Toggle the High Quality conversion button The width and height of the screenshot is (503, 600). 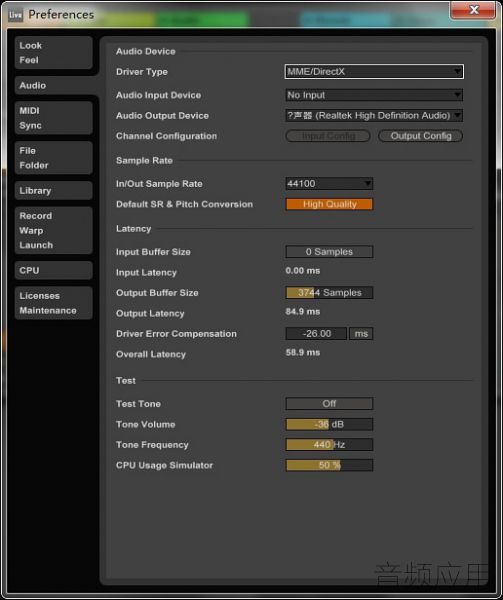[329, 204]
